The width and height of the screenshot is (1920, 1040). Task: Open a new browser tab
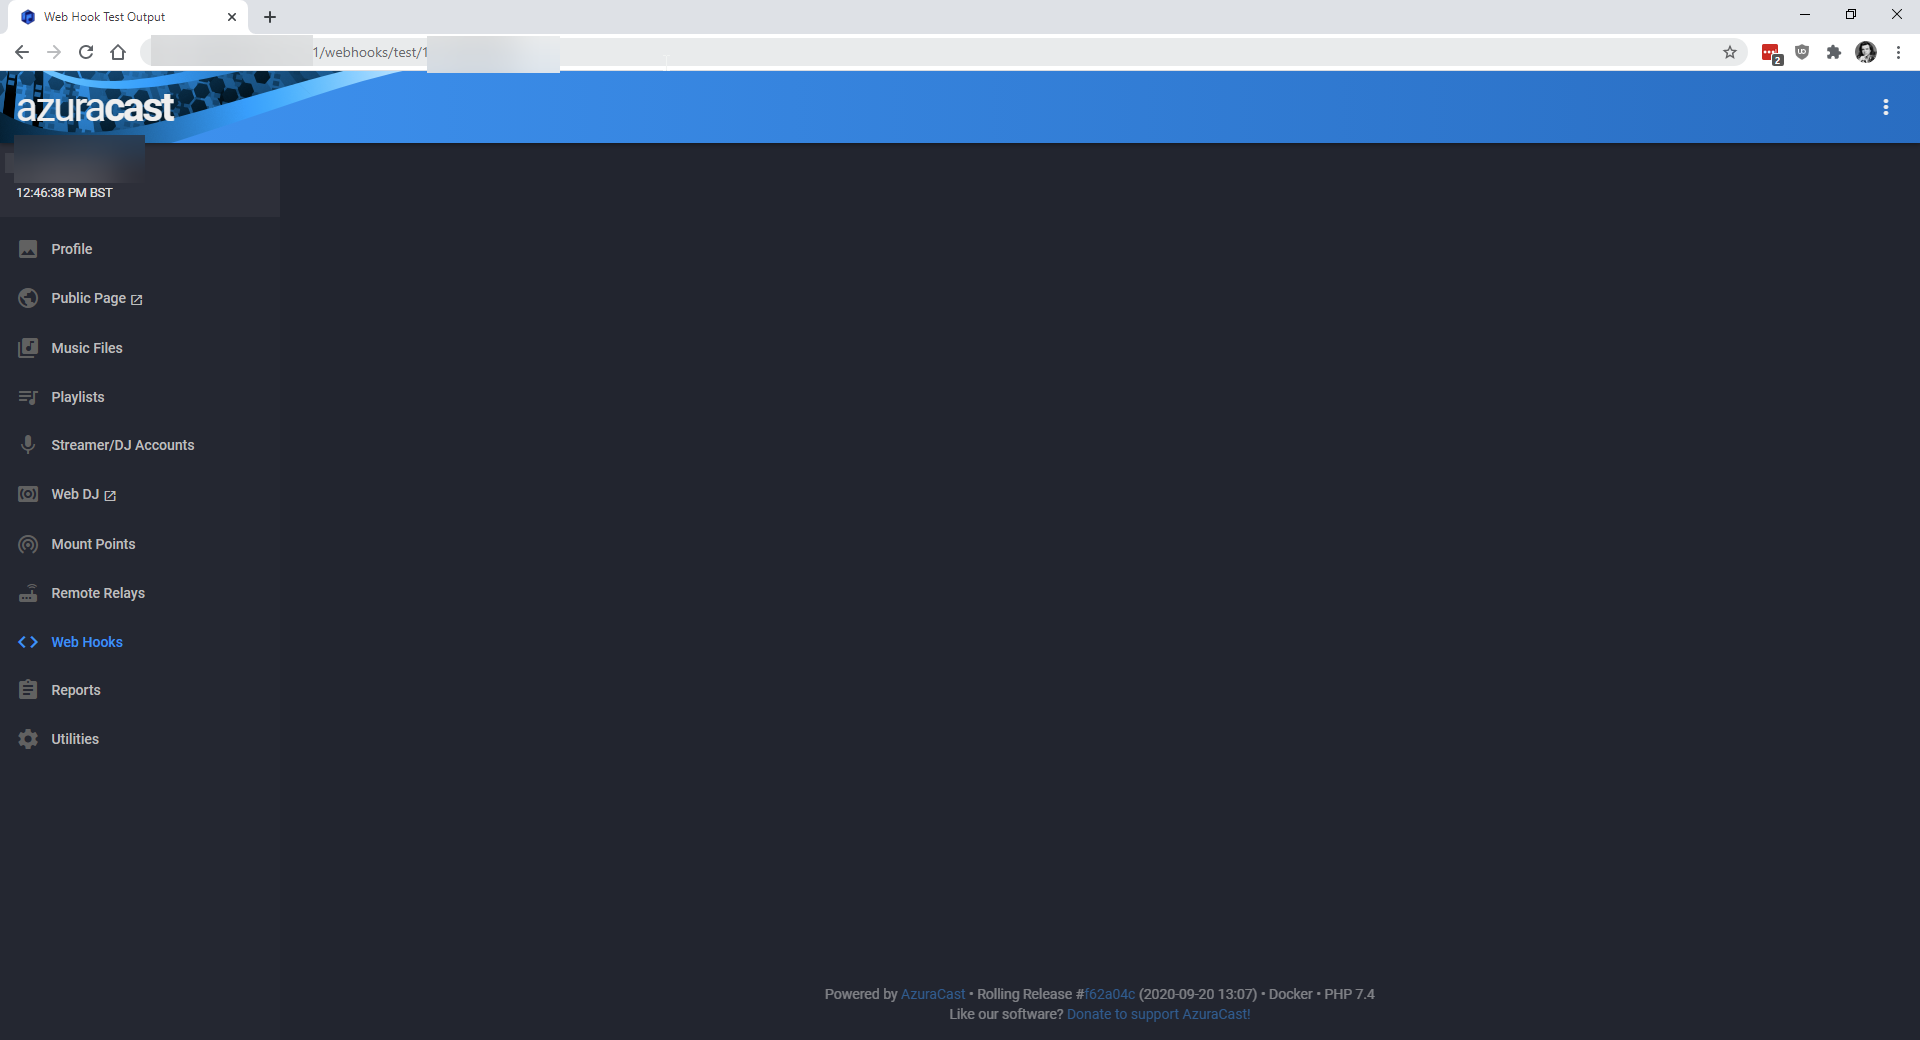270,17
